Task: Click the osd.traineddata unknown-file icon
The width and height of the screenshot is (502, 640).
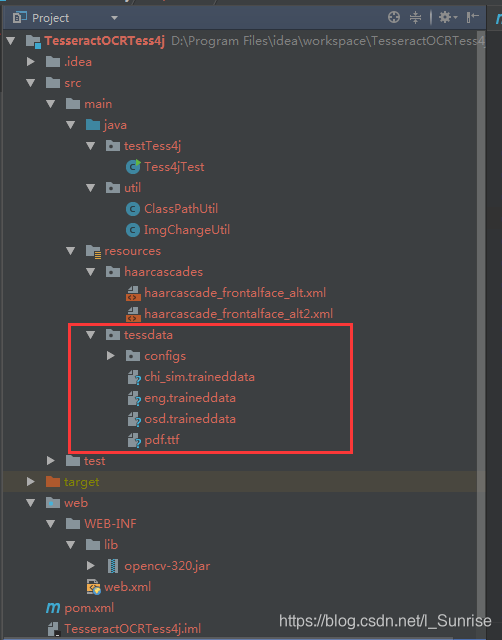Action: (134, 419)
